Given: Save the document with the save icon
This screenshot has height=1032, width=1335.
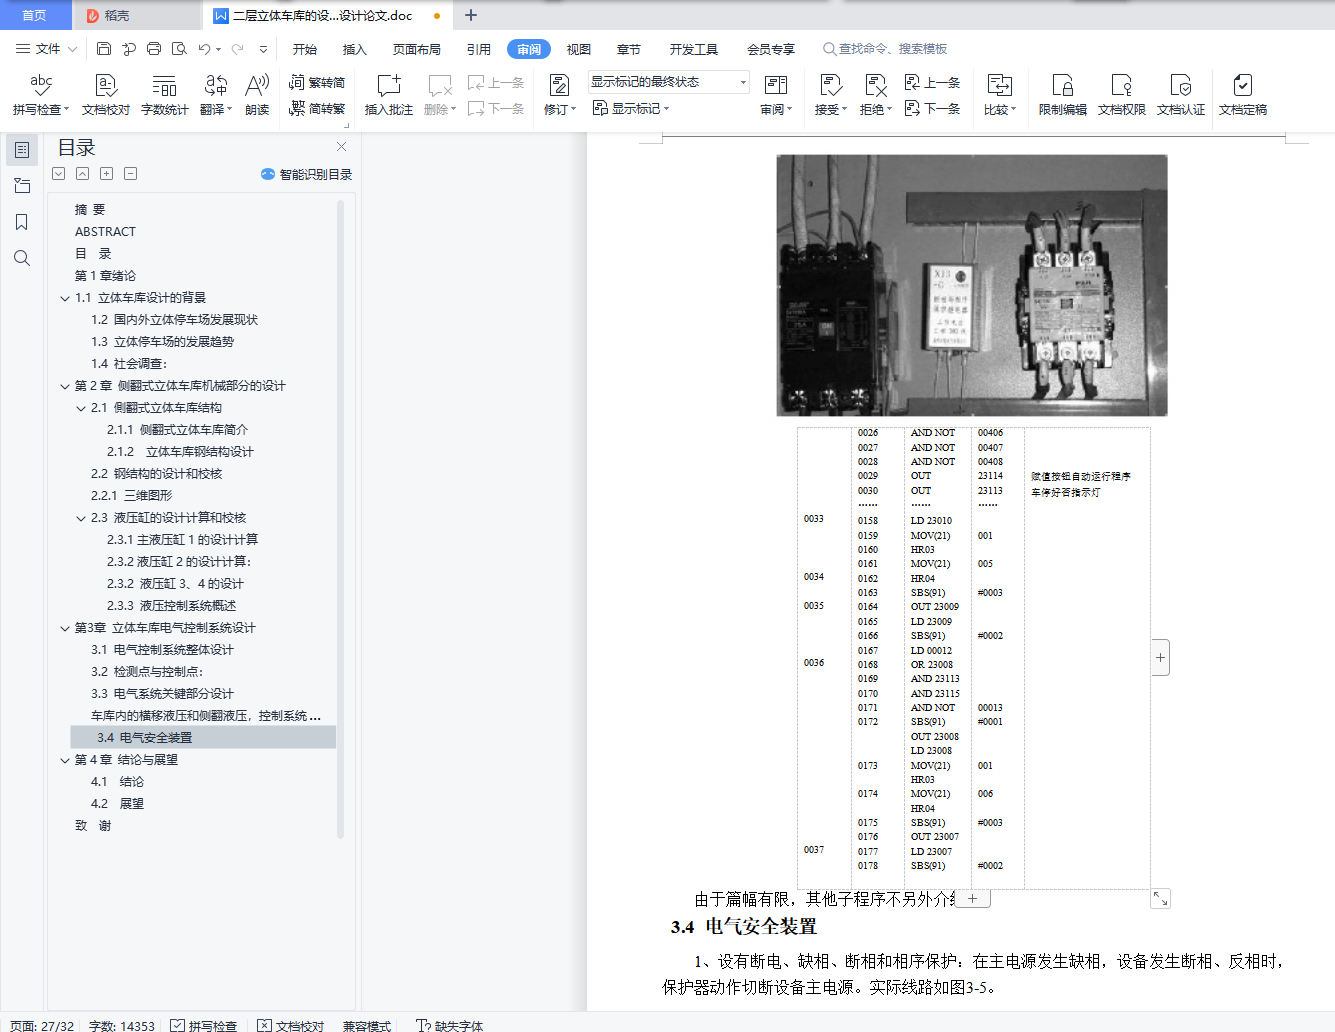Looking at the screenshot, I should pyautogui.click(x=104, y=49).
